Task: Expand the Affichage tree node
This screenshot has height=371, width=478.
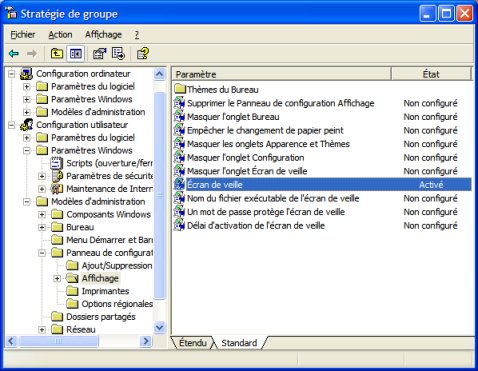Action: click(57, 278)
